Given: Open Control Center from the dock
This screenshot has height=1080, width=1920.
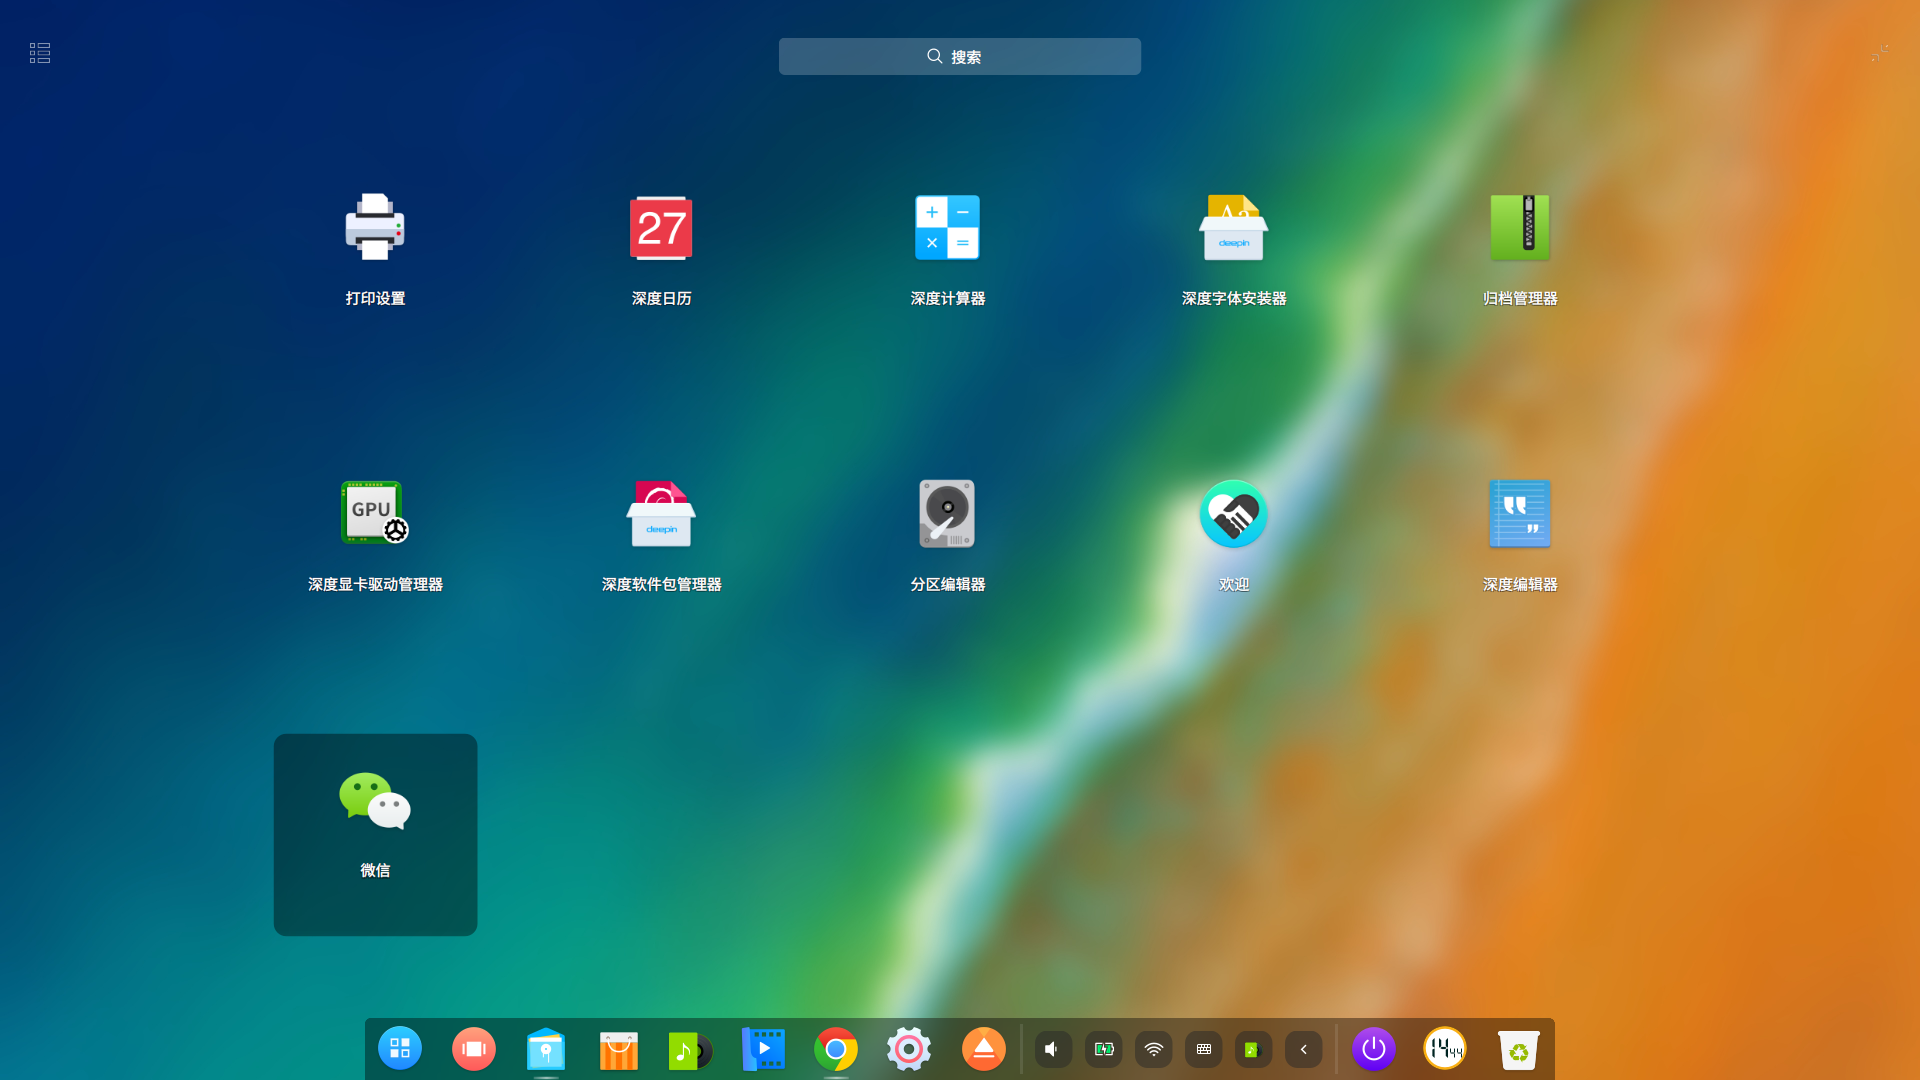Looking at the screenshot, I should click(909, 1049).
